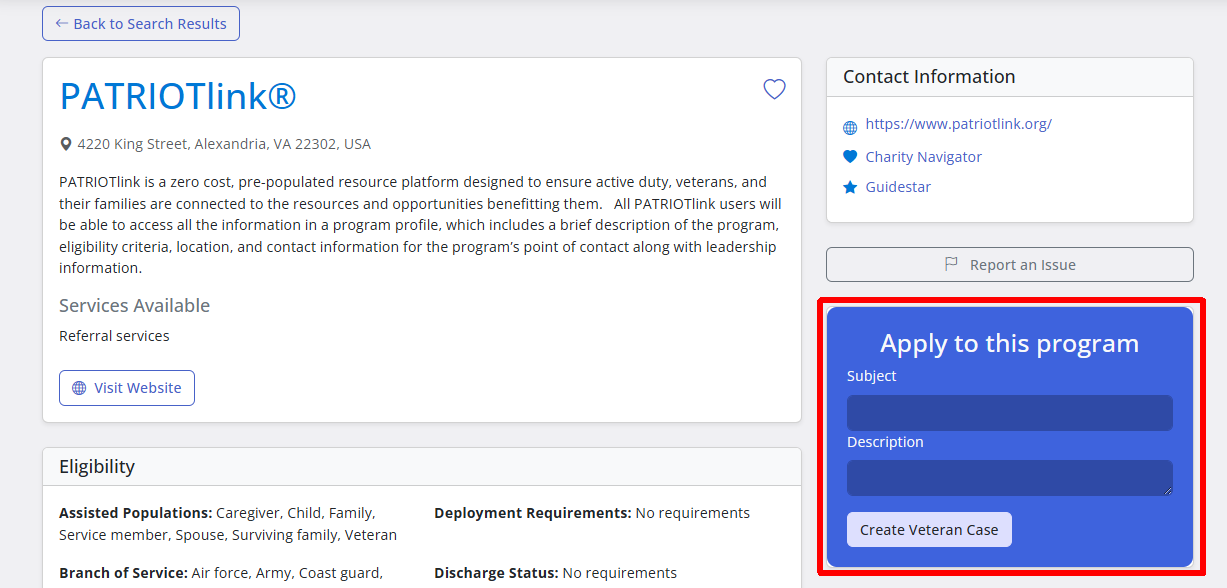Click the Apply to this program heading

pos(1010,343)
